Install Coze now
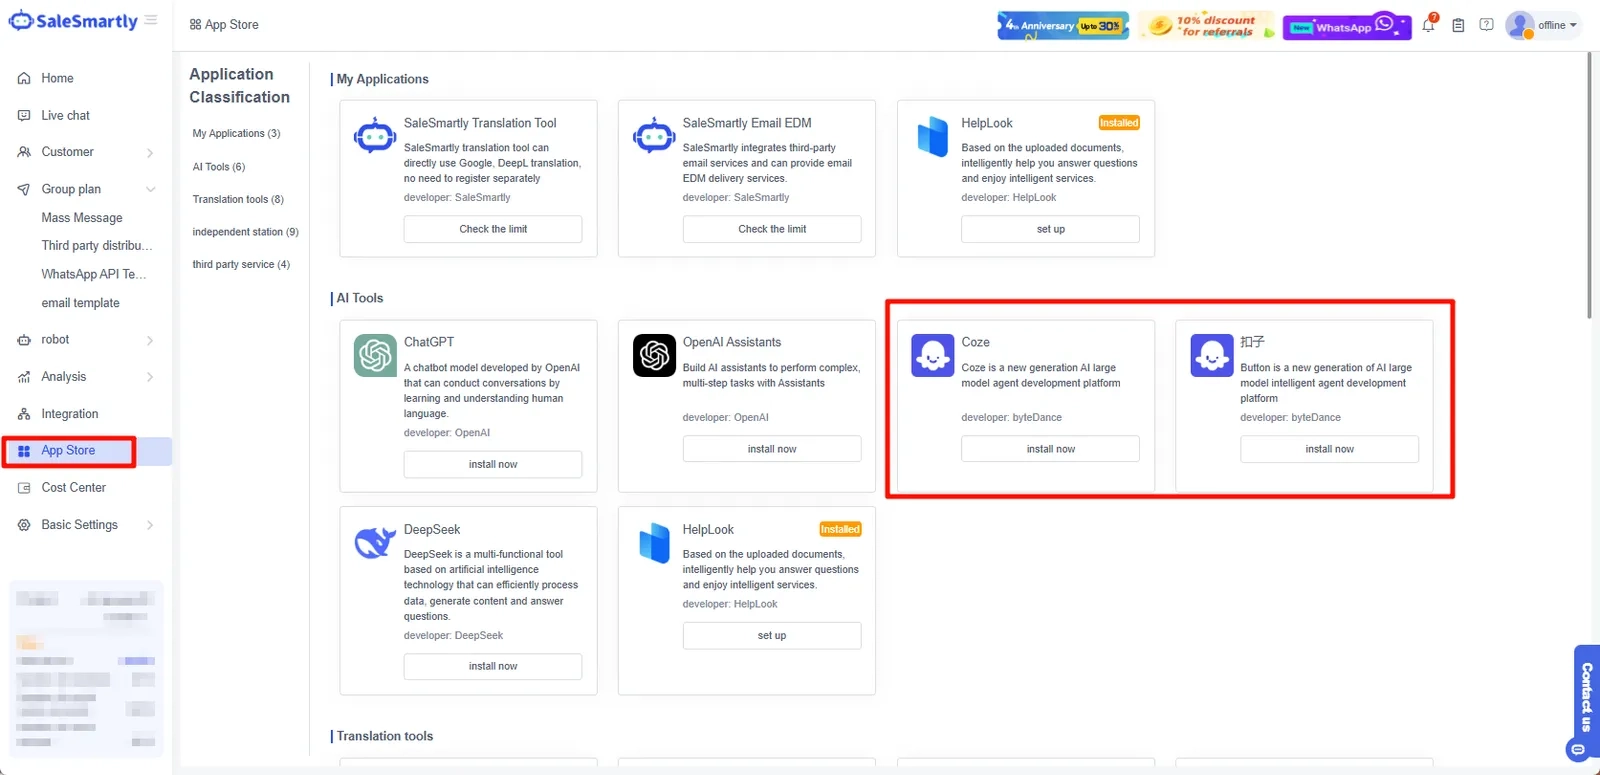This screenshot has width=1600, height=775. (1050, 449)
